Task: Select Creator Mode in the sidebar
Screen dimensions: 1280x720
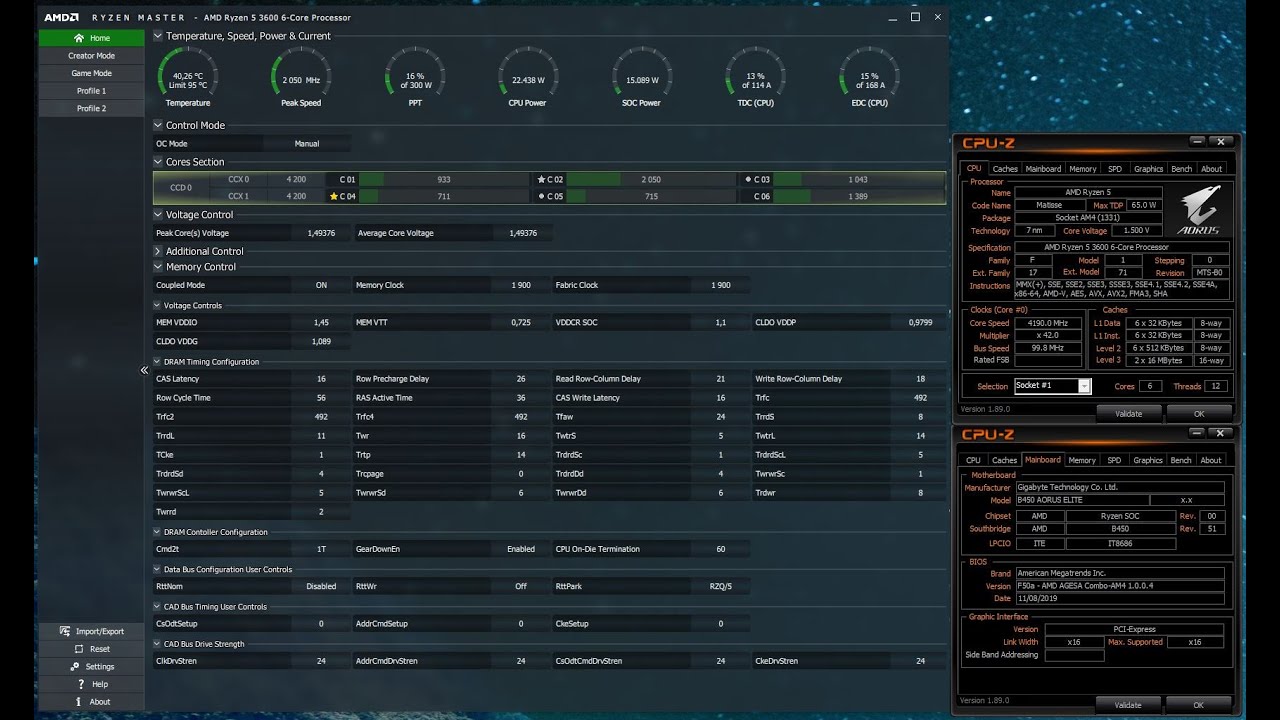Action: click(x=91, y=56)
